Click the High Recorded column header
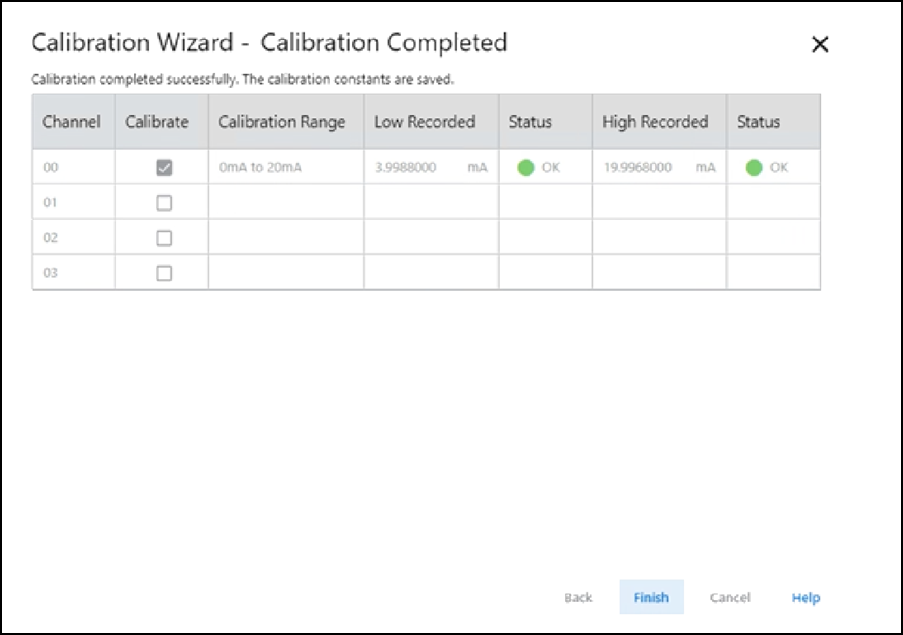Screen dimensions: 903x635 click(655, 122)
